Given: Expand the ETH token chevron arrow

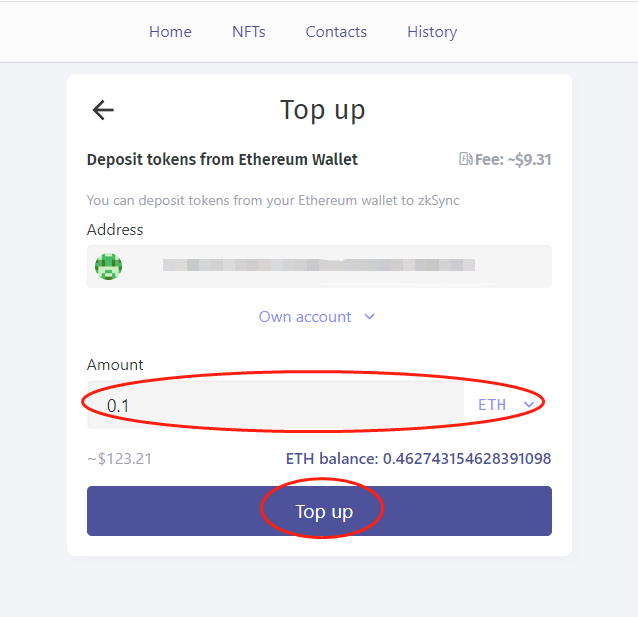Looking at the screenshot, I should pyautogui.click(x=529, y=405).
